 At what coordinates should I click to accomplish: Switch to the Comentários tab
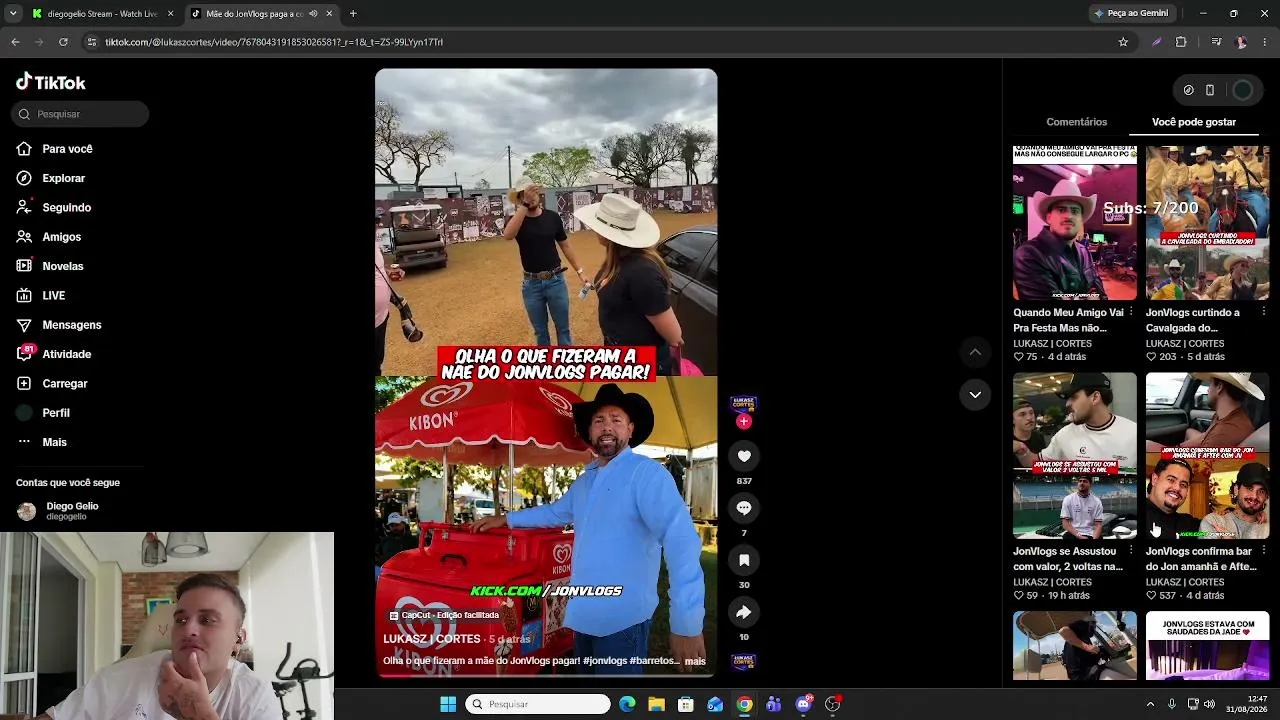click(1077, 122)
